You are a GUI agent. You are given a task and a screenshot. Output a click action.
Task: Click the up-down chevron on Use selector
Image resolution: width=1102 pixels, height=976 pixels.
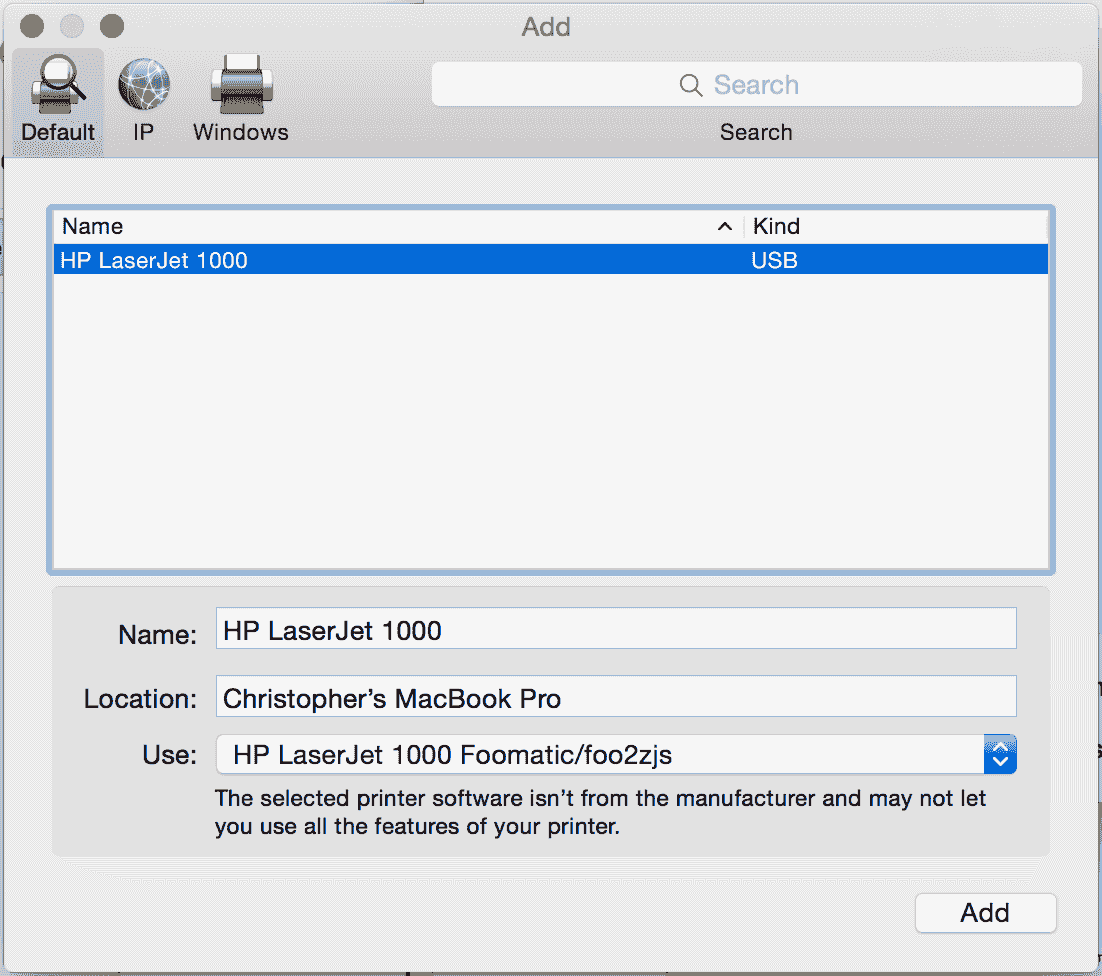click(999, 754)
